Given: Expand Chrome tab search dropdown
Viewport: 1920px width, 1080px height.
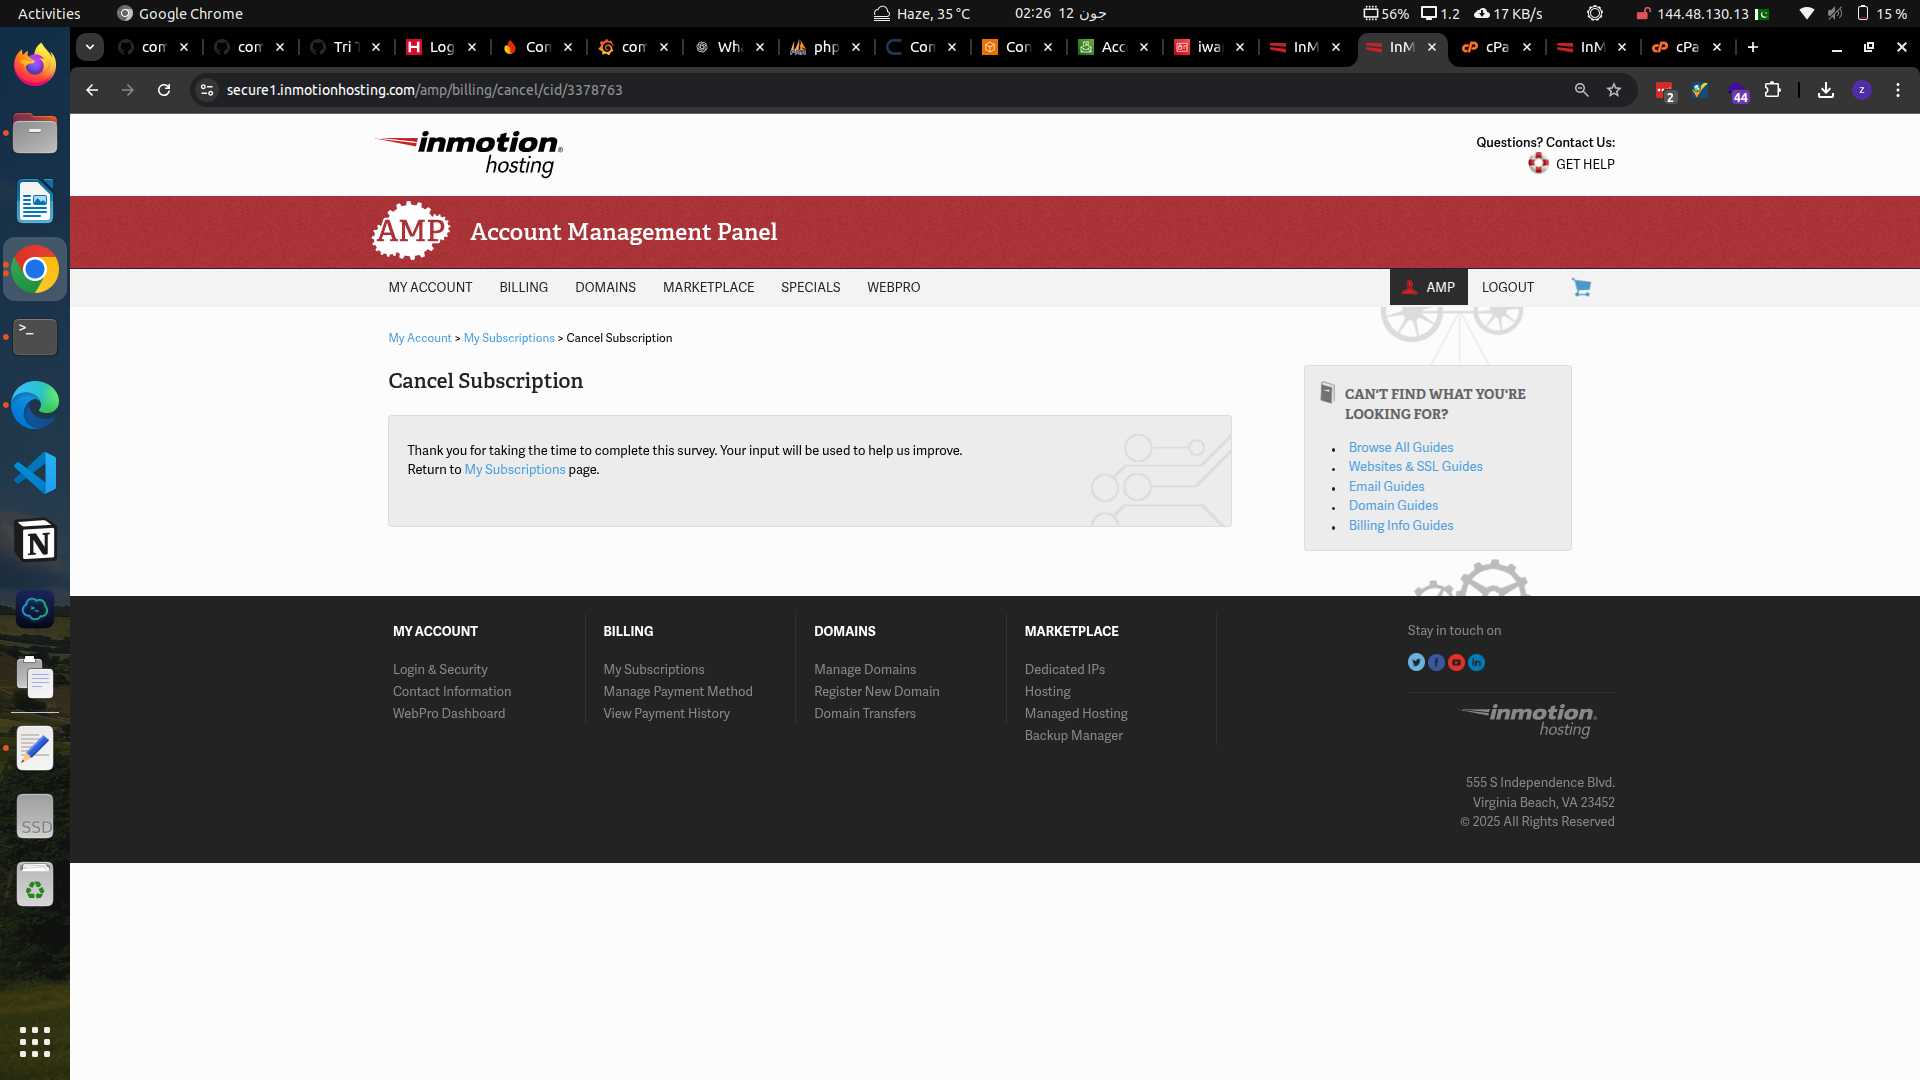Looking at the screenshot, I should click(90, 47).
